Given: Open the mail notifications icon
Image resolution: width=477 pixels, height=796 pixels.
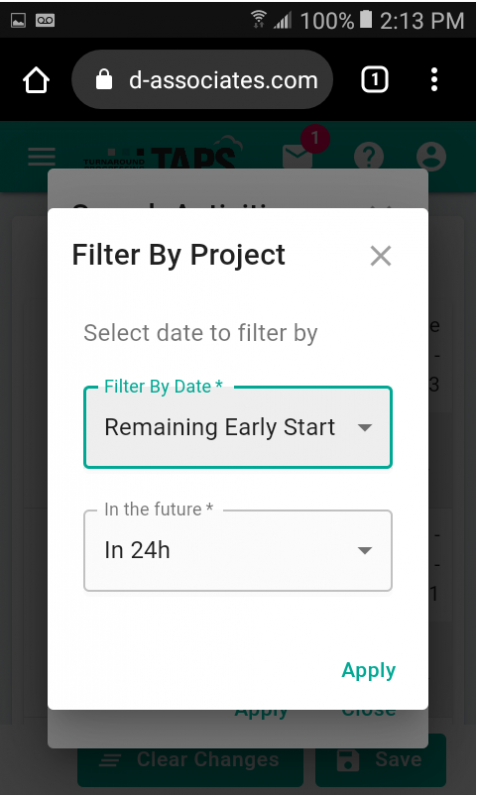Looking at the screenshot, I should [298, 156].
